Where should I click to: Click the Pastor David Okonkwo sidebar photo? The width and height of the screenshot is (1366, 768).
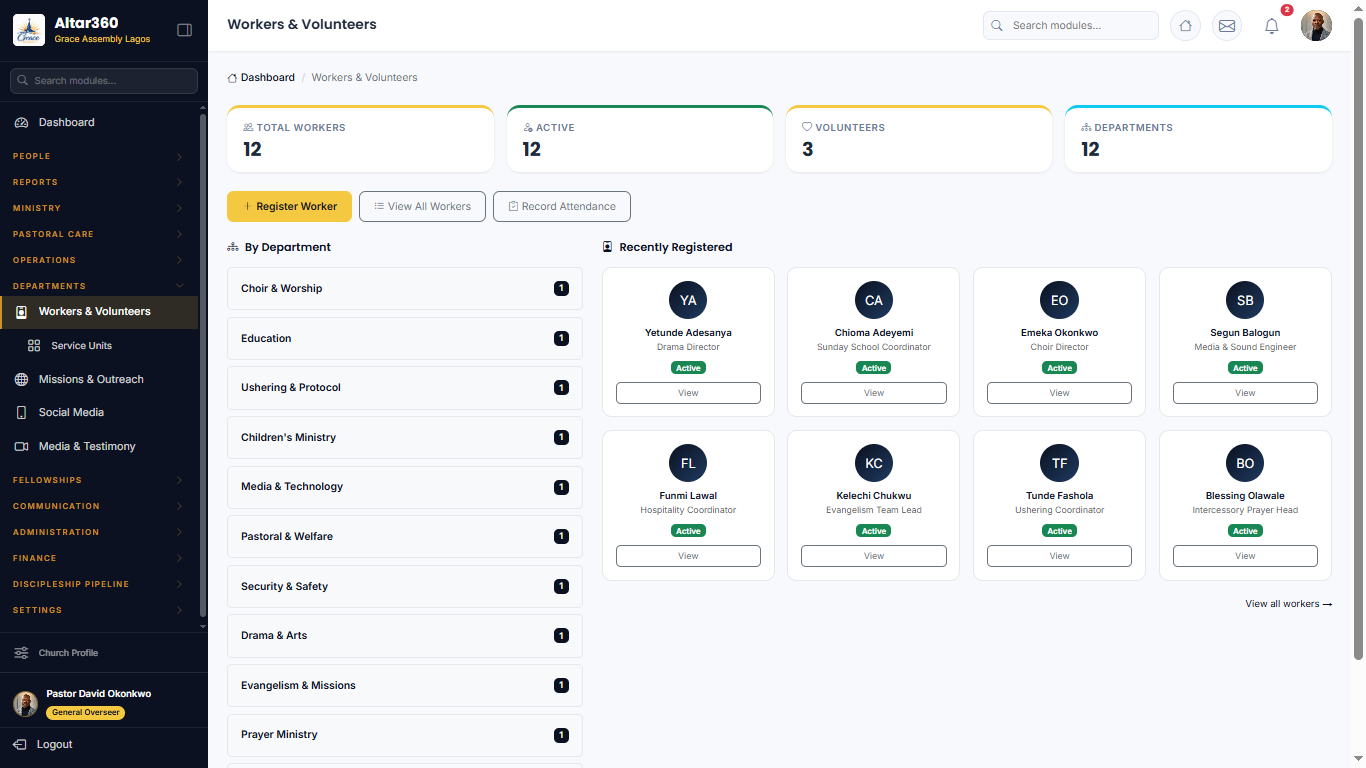tap(25, 704)
